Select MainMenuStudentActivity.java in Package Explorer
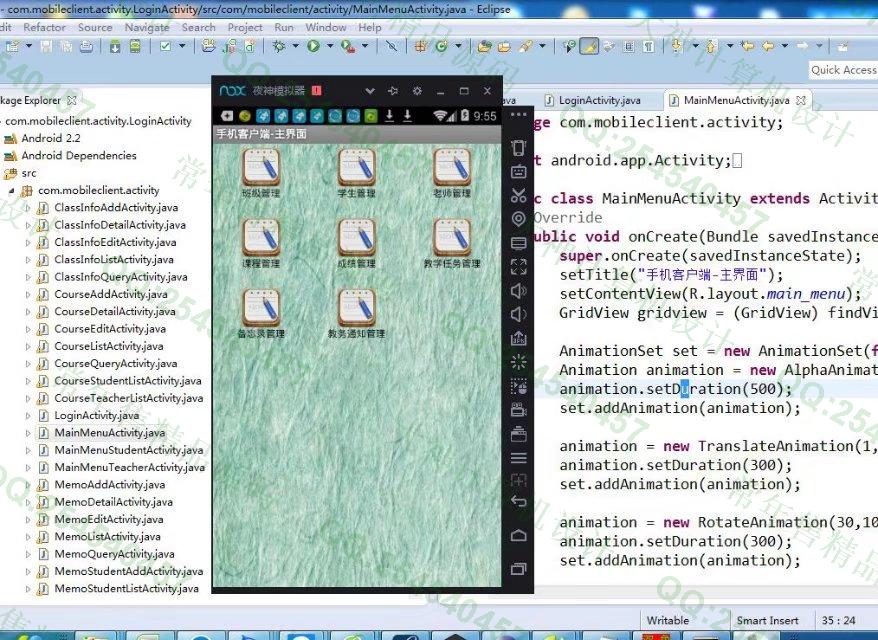This screenshot has width=878, height=640. [129, 450]
